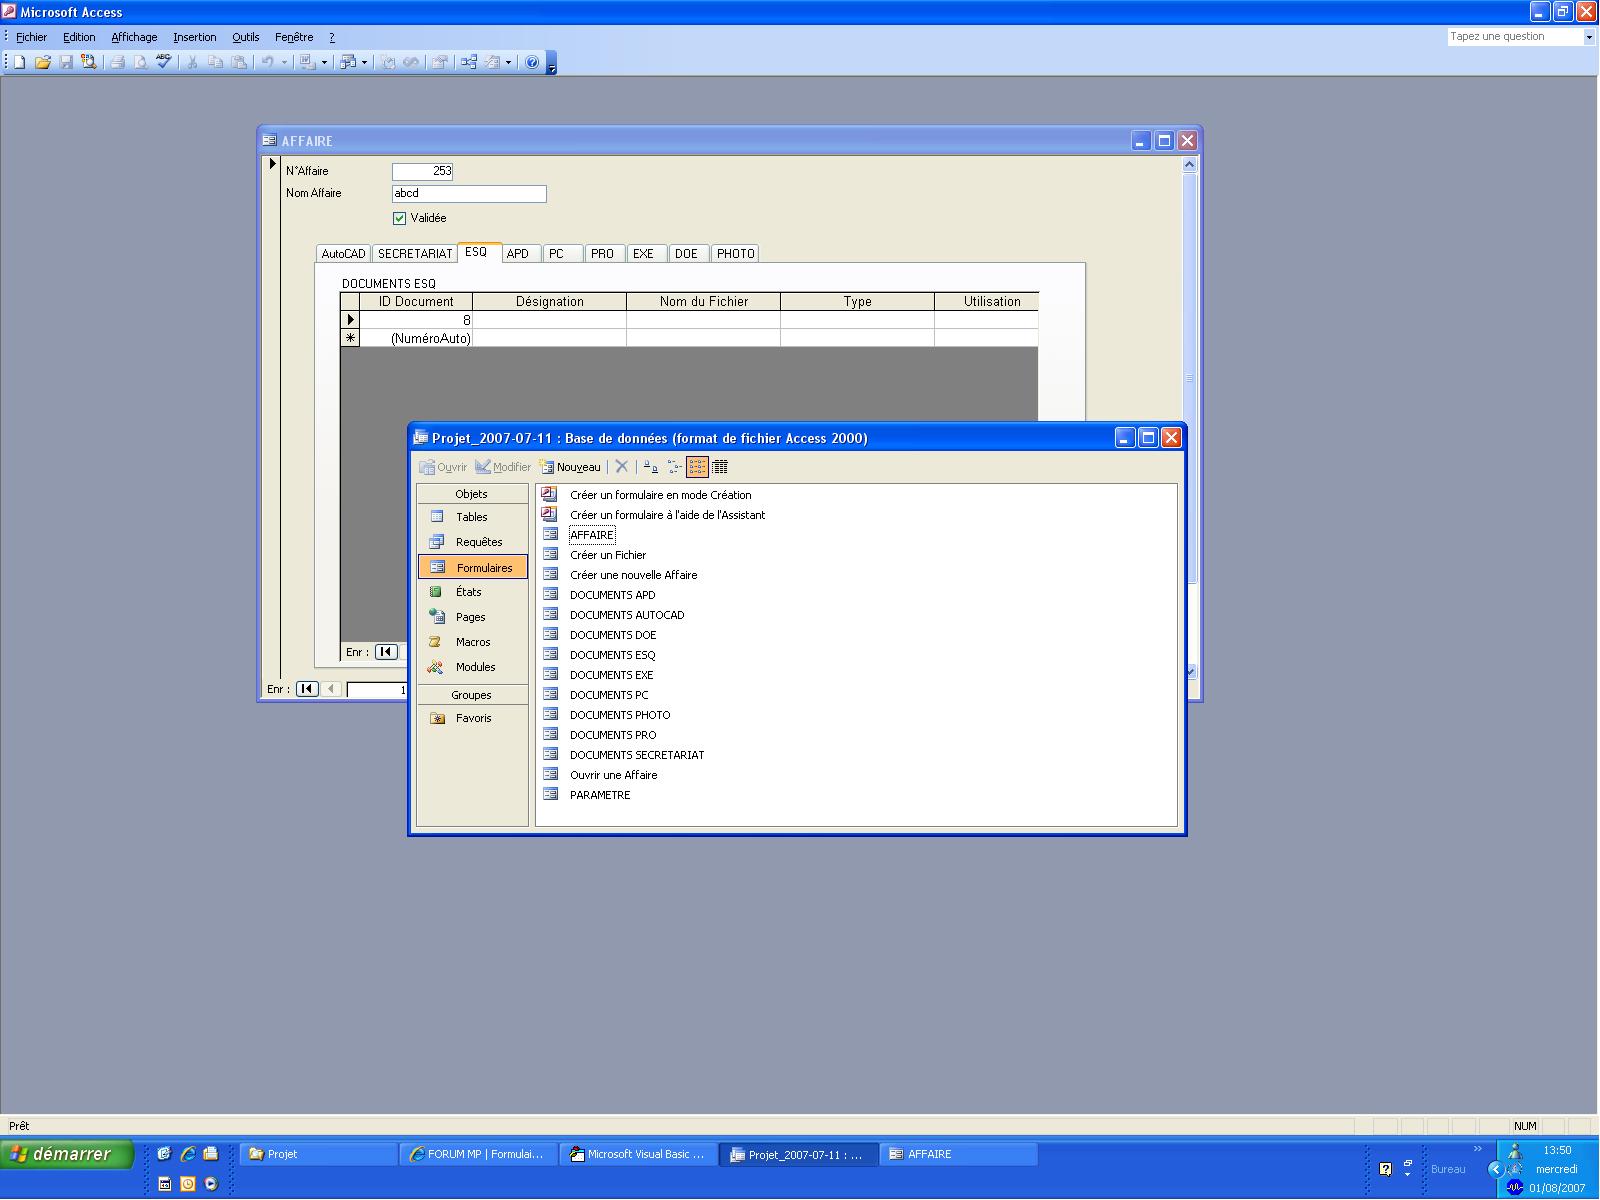Toggle the List view button
The width and height of the screenshot is (1600, 1200).
coord(697,467)
